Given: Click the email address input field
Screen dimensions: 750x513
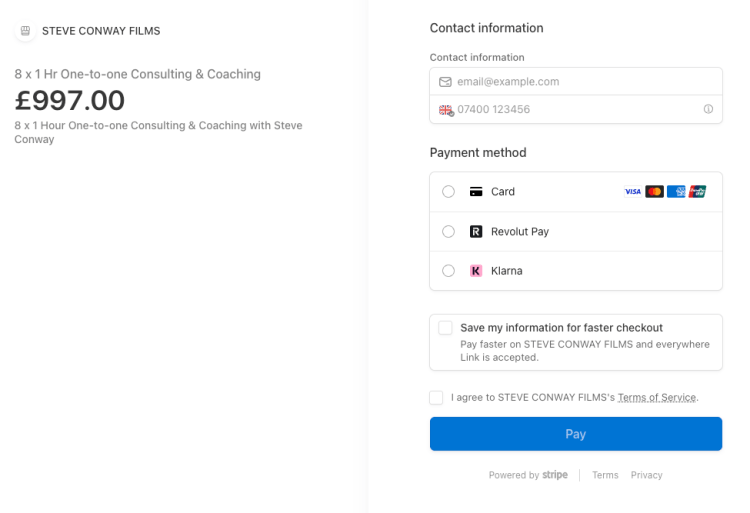Looking at the screenshot, I should coord(580,82).
